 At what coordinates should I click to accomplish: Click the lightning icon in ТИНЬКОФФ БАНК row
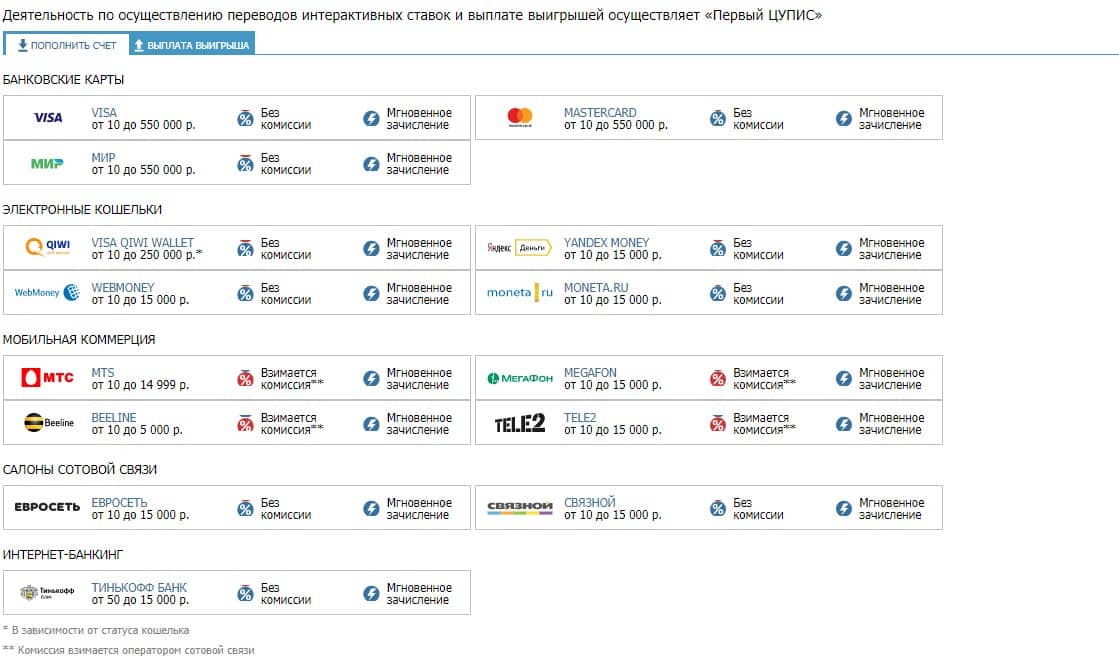click(x=371, y=593)
